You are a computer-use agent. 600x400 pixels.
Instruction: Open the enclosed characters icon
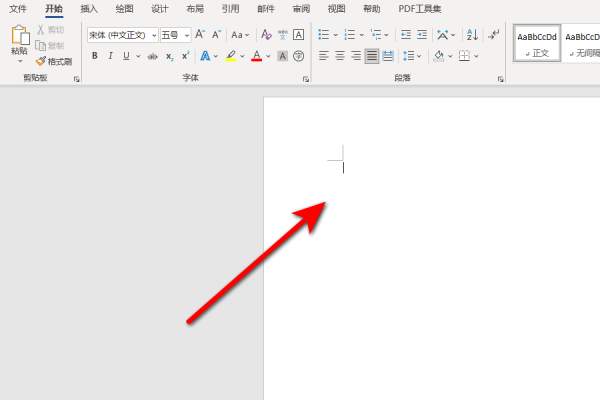coord(298,56)
